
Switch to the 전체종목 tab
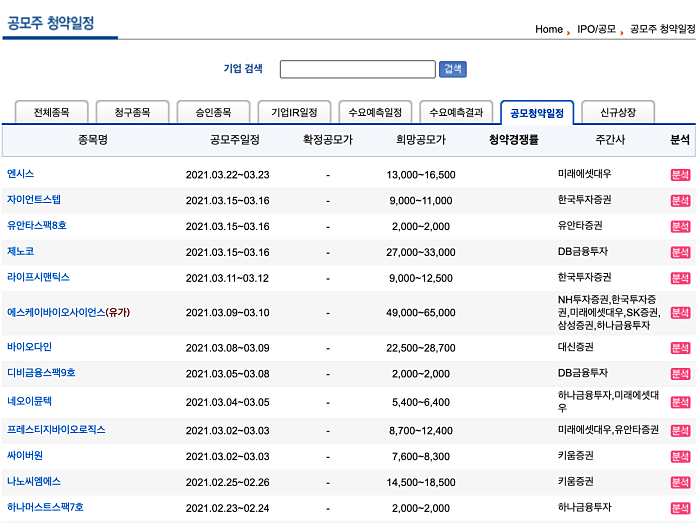pos(52,112)
